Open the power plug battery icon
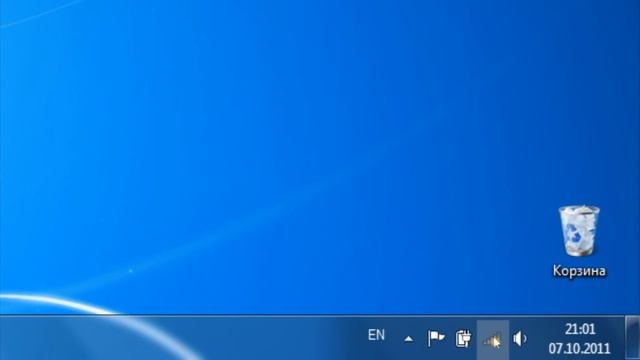 [x=463, y=339]
